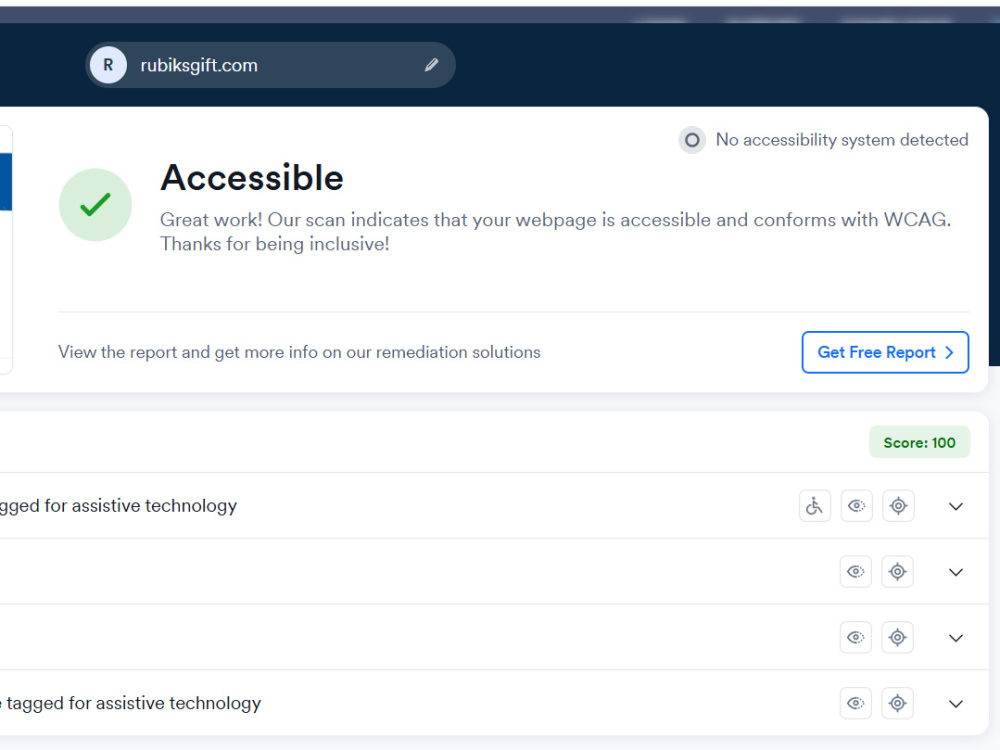Click the No accessibility system detected indicator
This screenshot has height=750, width=1000.
tap(823, 140)
